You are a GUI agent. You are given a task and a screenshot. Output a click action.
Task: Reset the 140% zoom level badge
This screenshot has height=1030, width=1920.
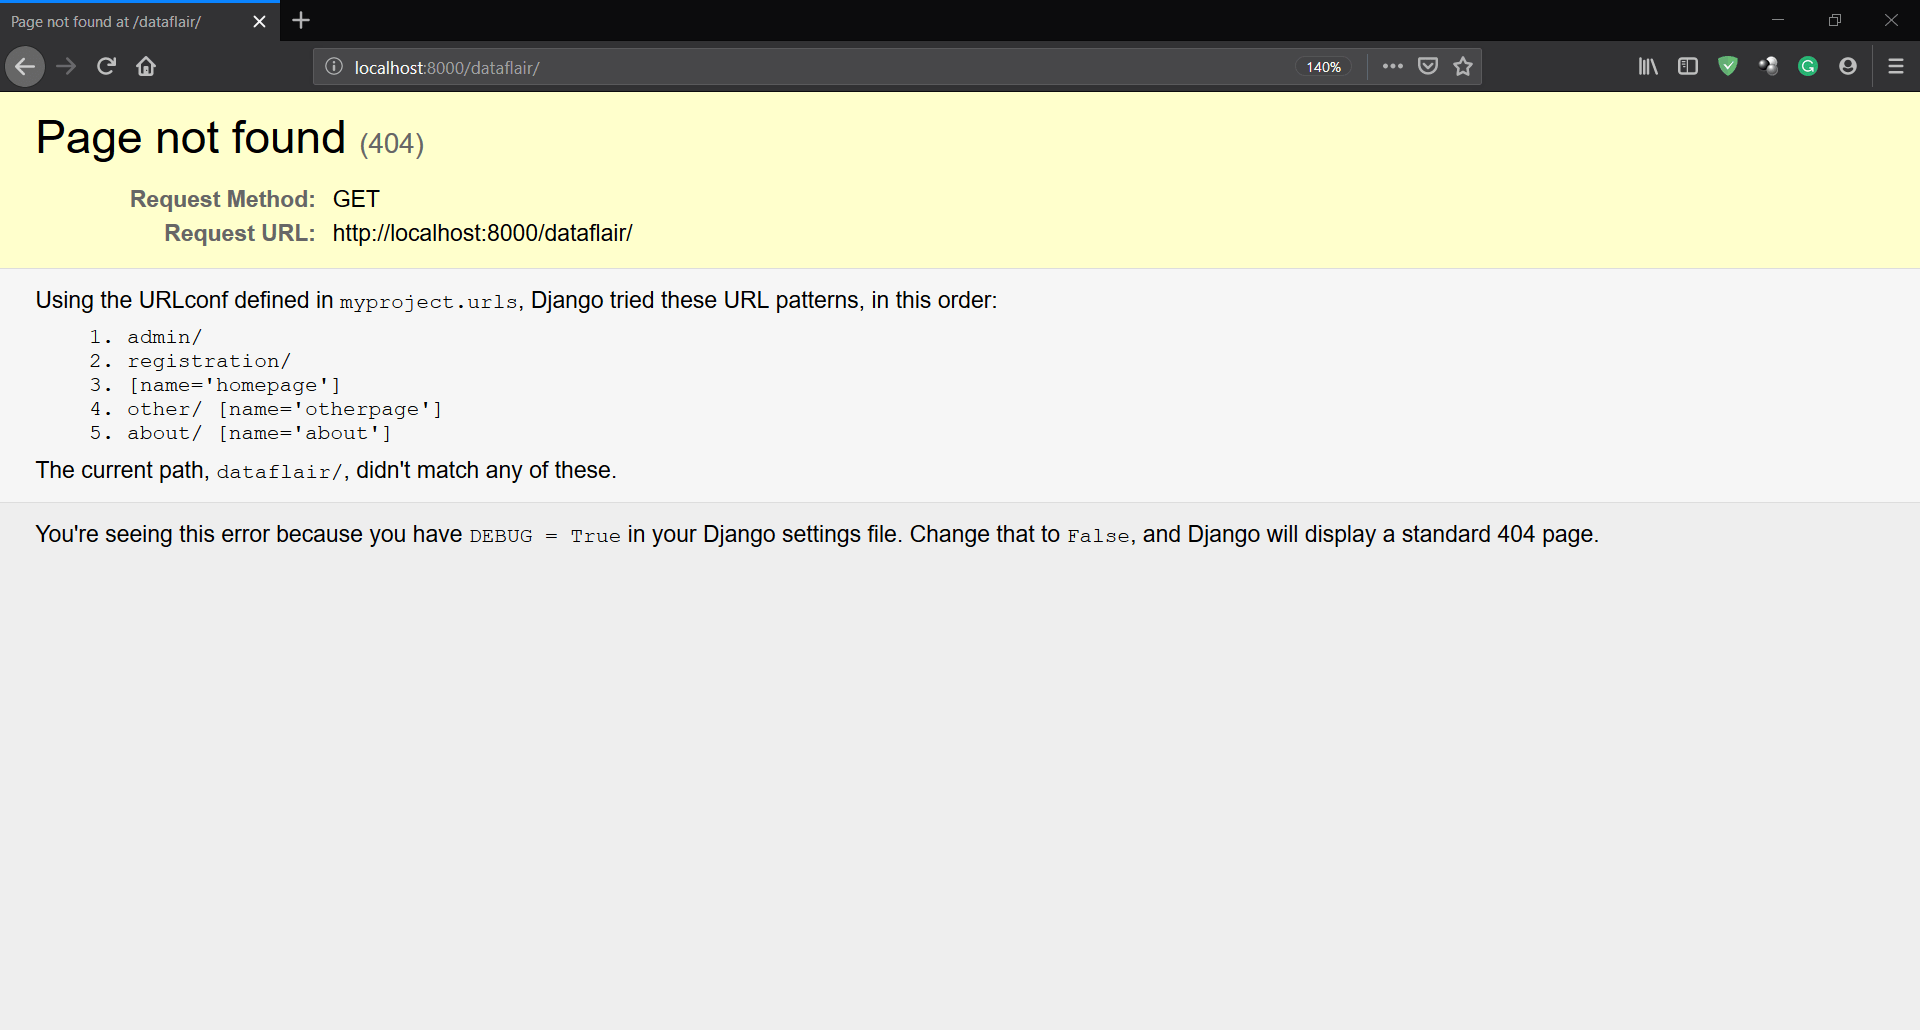tap(1323, 67)
